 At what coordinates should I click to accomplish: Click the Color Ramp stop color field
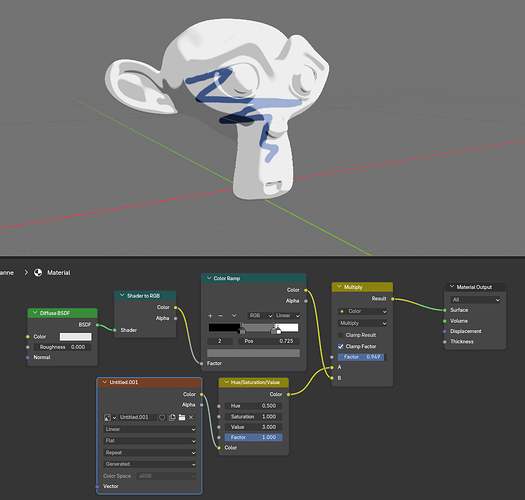(253, 353)
